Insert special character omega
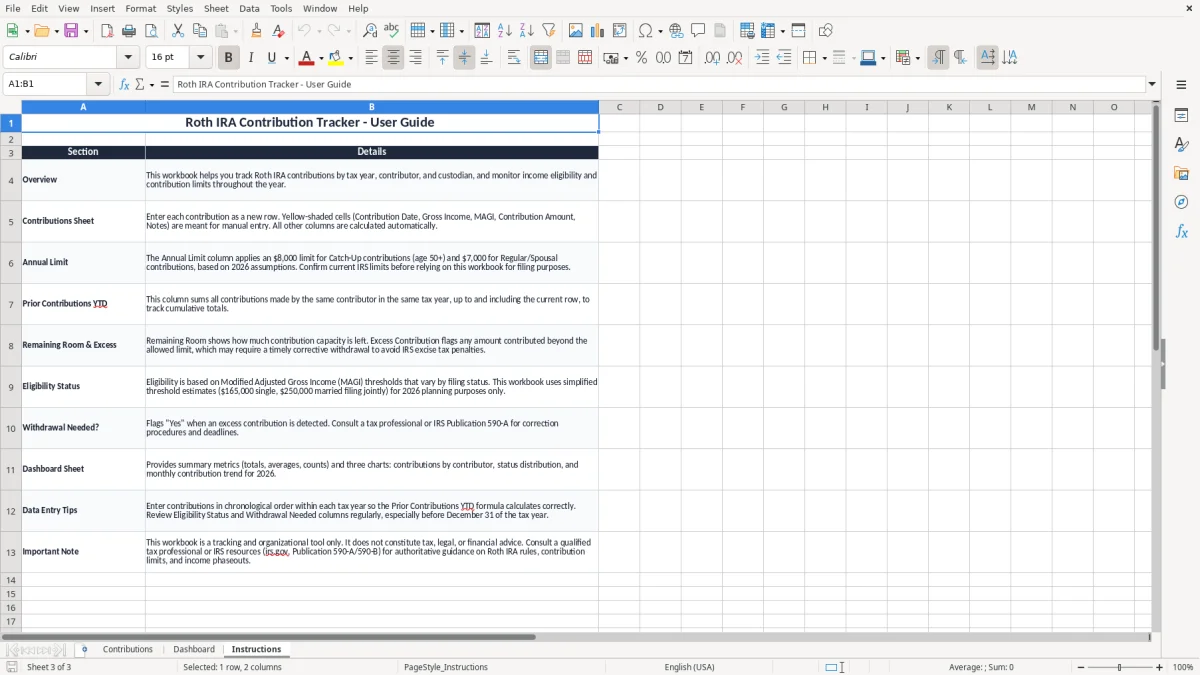The width and height of the screenshot is (1200, 675). [645, 31]
